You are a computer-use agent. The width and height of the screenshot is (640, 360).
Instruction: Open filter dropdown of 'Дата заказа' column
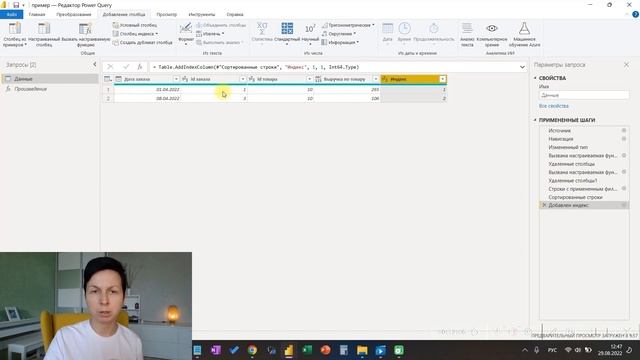click(176, 79)
